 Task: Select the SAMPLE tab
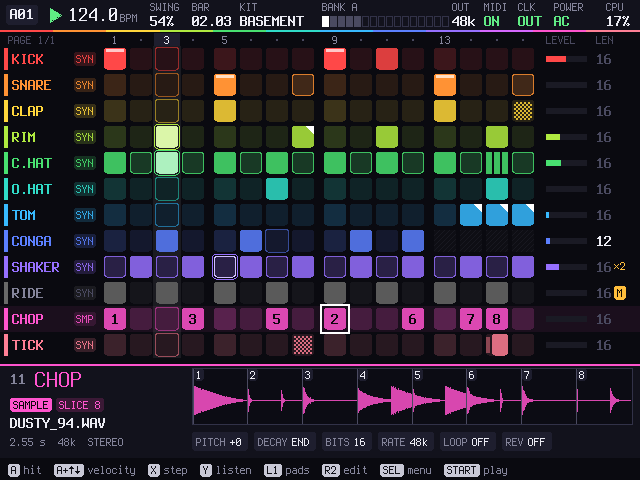(x=31, y=405)
